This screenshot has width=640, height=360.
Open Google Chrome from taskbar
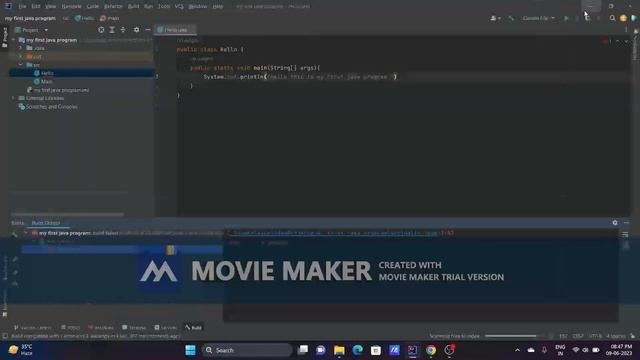[431, 350]
